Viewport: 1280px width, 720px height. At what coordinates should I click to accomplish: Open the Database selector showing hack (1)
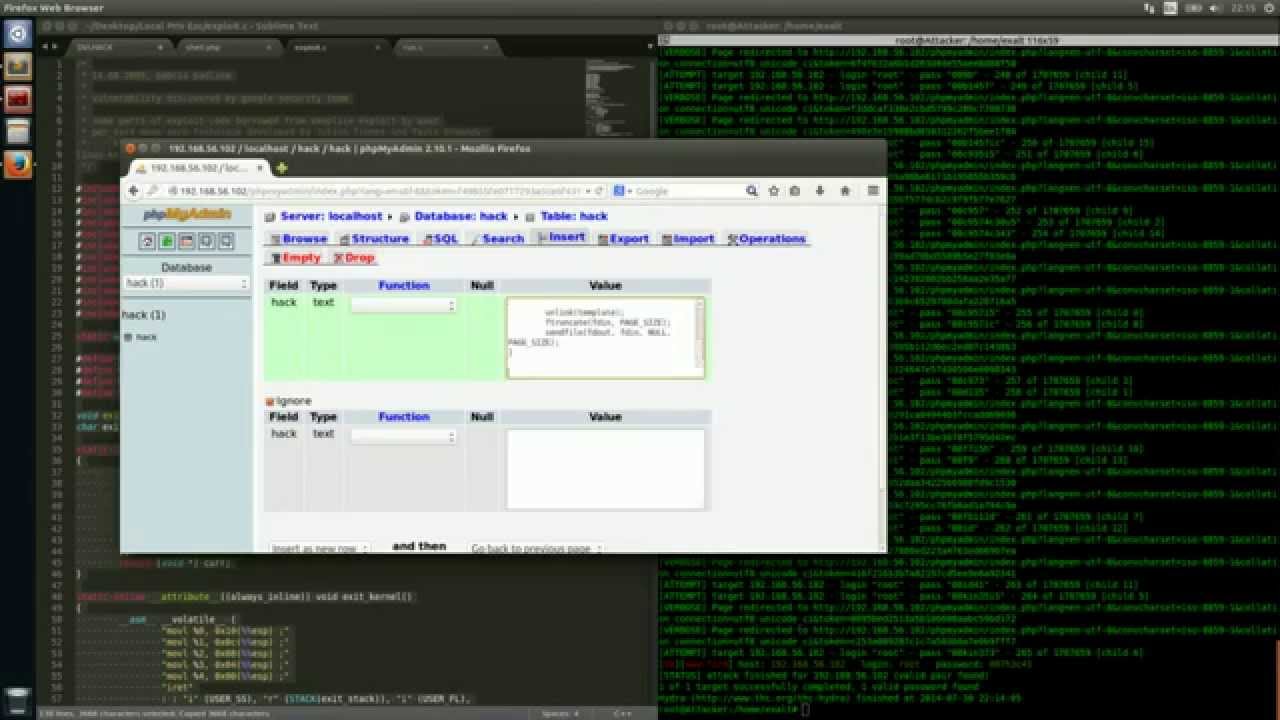coord(186,284)
